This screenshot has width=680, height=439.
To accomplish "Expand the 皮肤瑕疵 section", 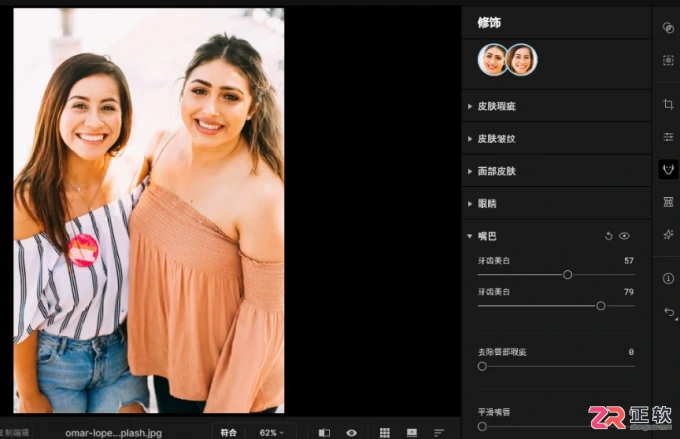I will tap(557, 106).
